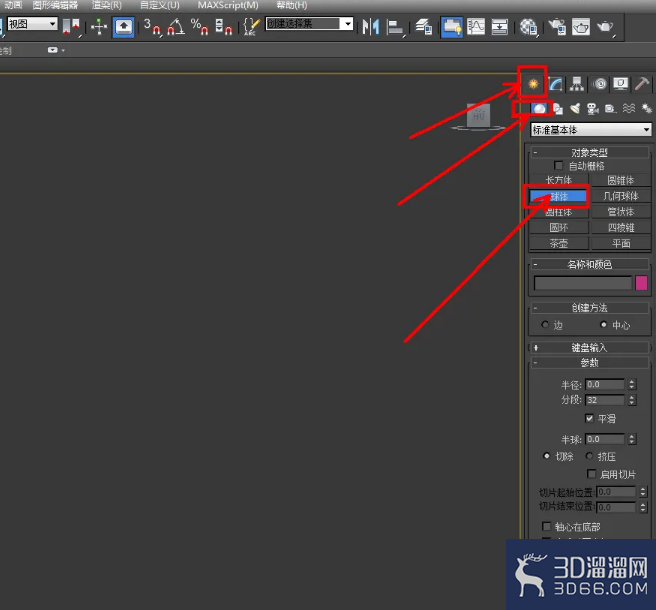This screenshot has width=656, height=610.
Task: Click the Align tool icon
Action: tap(395, 27)
